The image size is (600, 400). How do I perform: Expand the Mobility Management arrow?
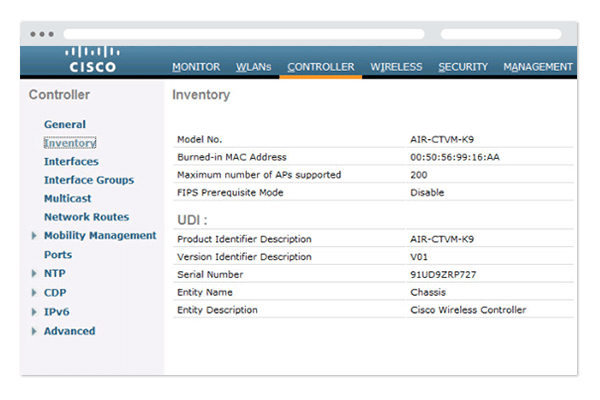(35, 236)
